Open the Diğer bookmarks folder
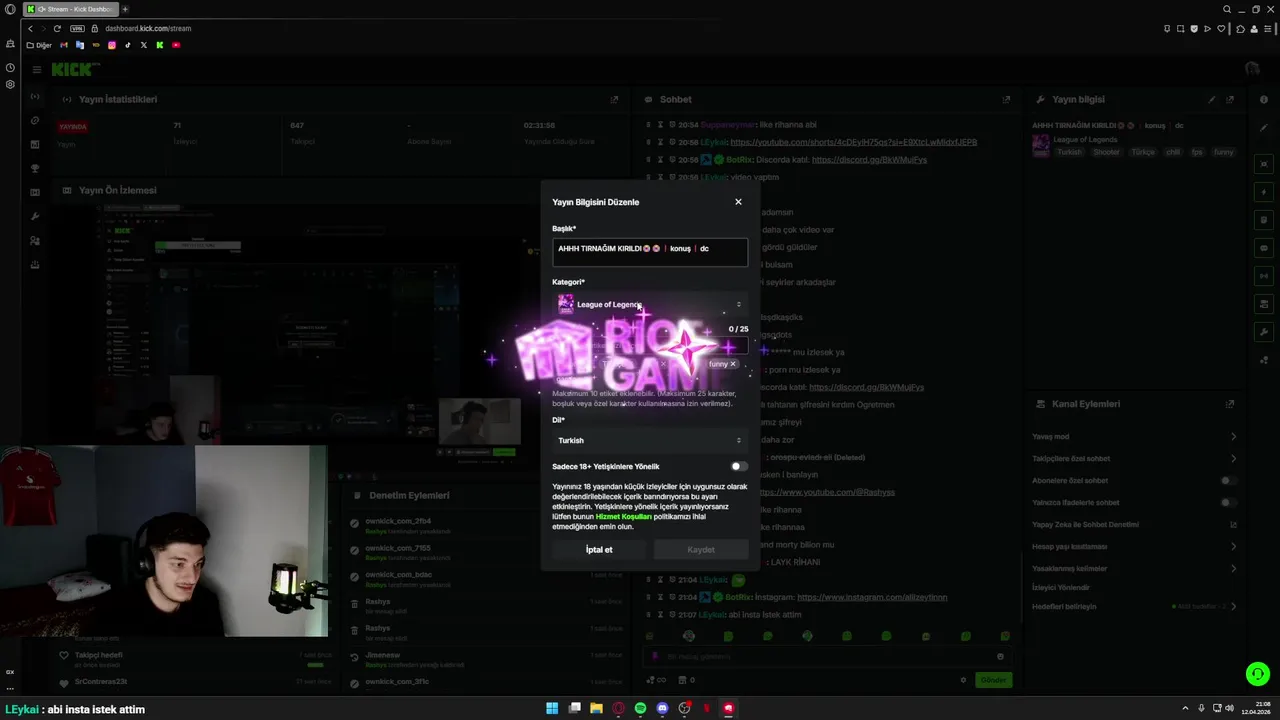Screen dimensions: 1280x720 pos(39,45)
